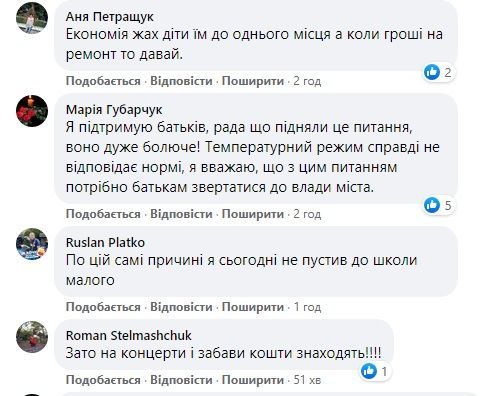Like Ruslan Platko's comment via Подобається
The image size is (494, 396).
(103, 307)
